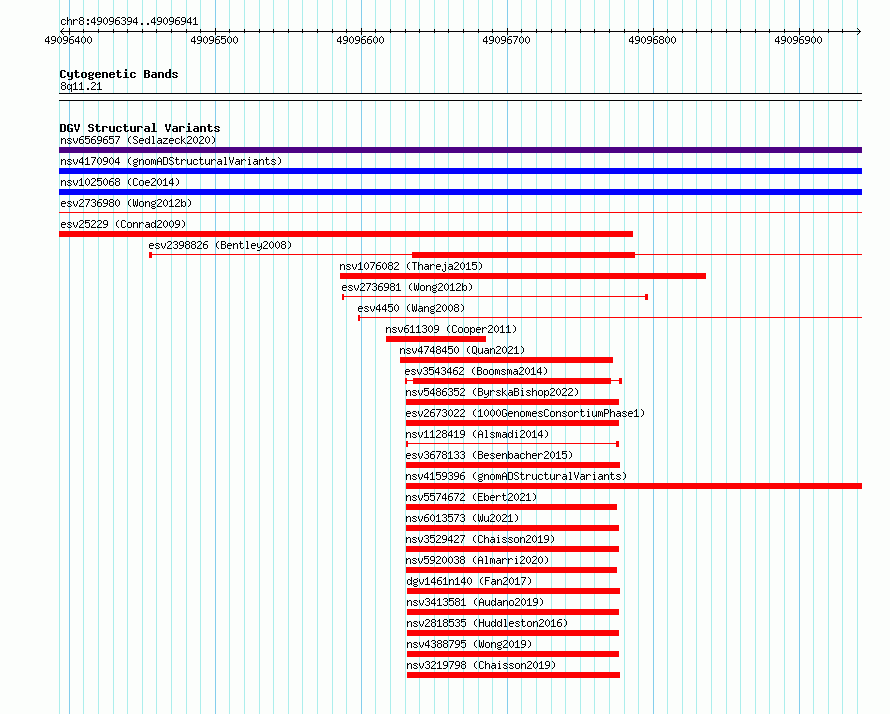Select red bar for nsv3219798 Chaisson2019

(x=514, y=675)
